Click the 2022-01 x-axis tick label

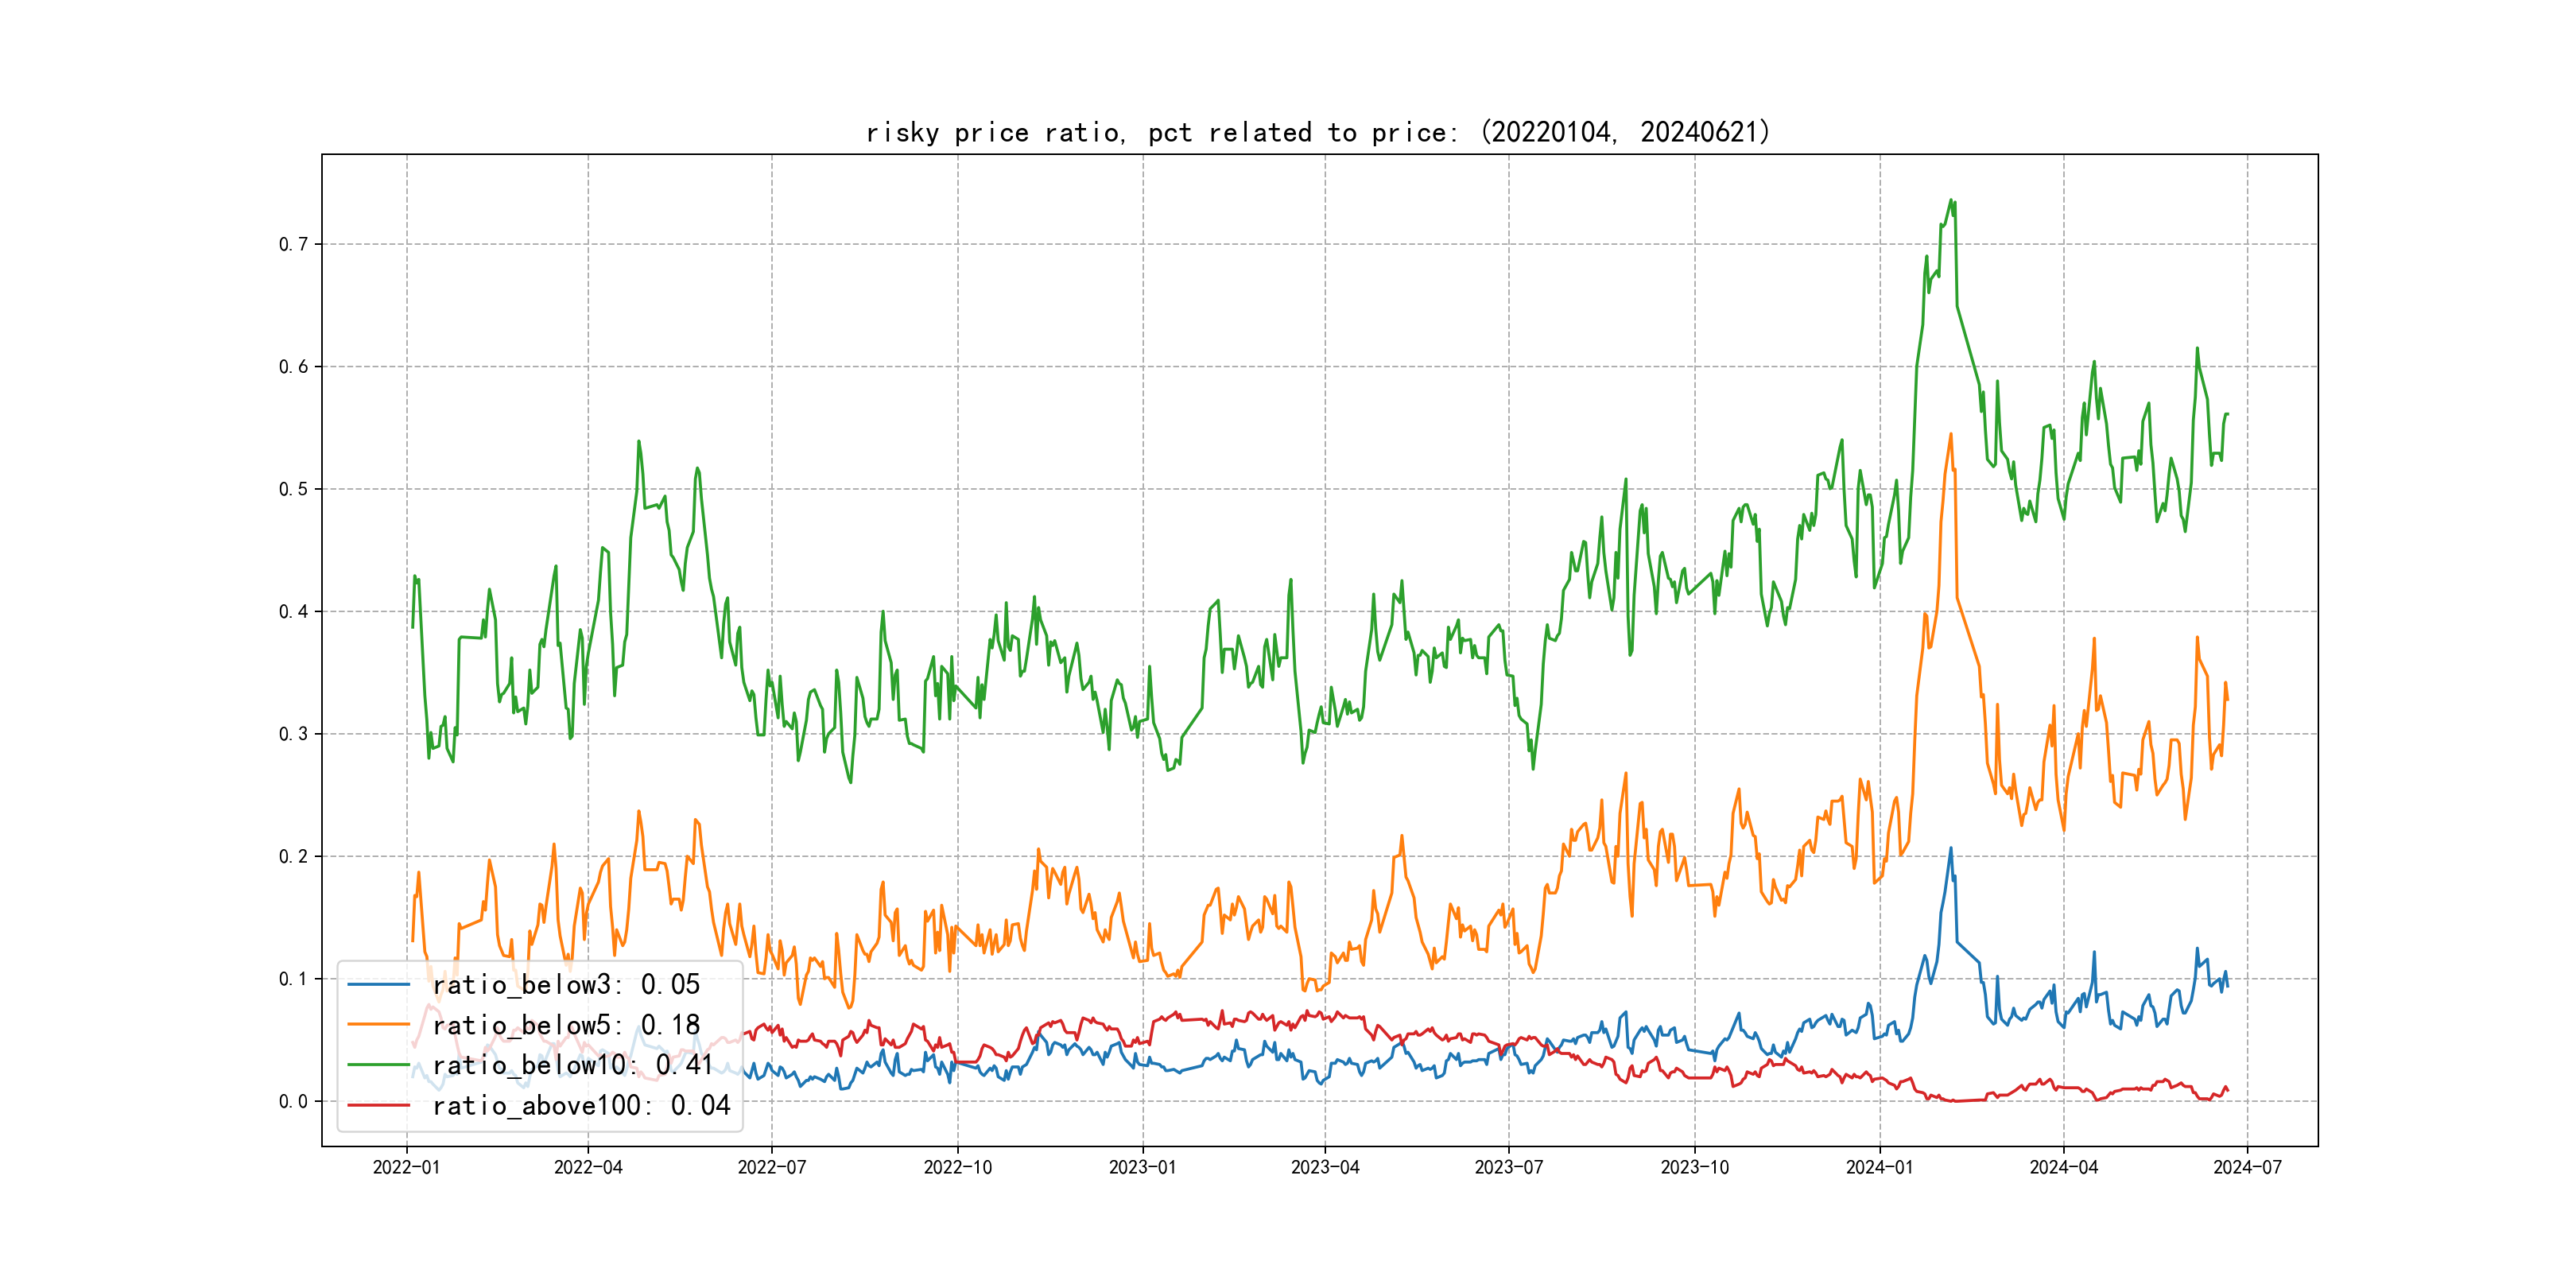[x=406, y=1167]
